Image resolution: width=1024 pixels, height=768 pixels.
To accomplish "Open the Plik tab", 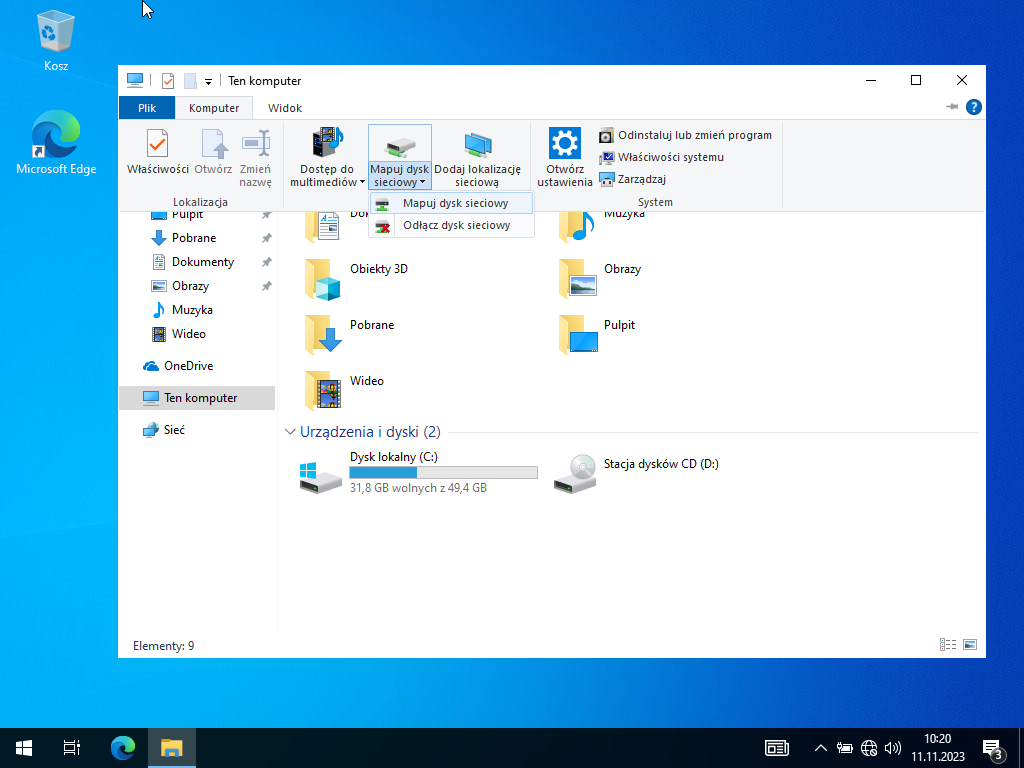I will pos(146,108).
